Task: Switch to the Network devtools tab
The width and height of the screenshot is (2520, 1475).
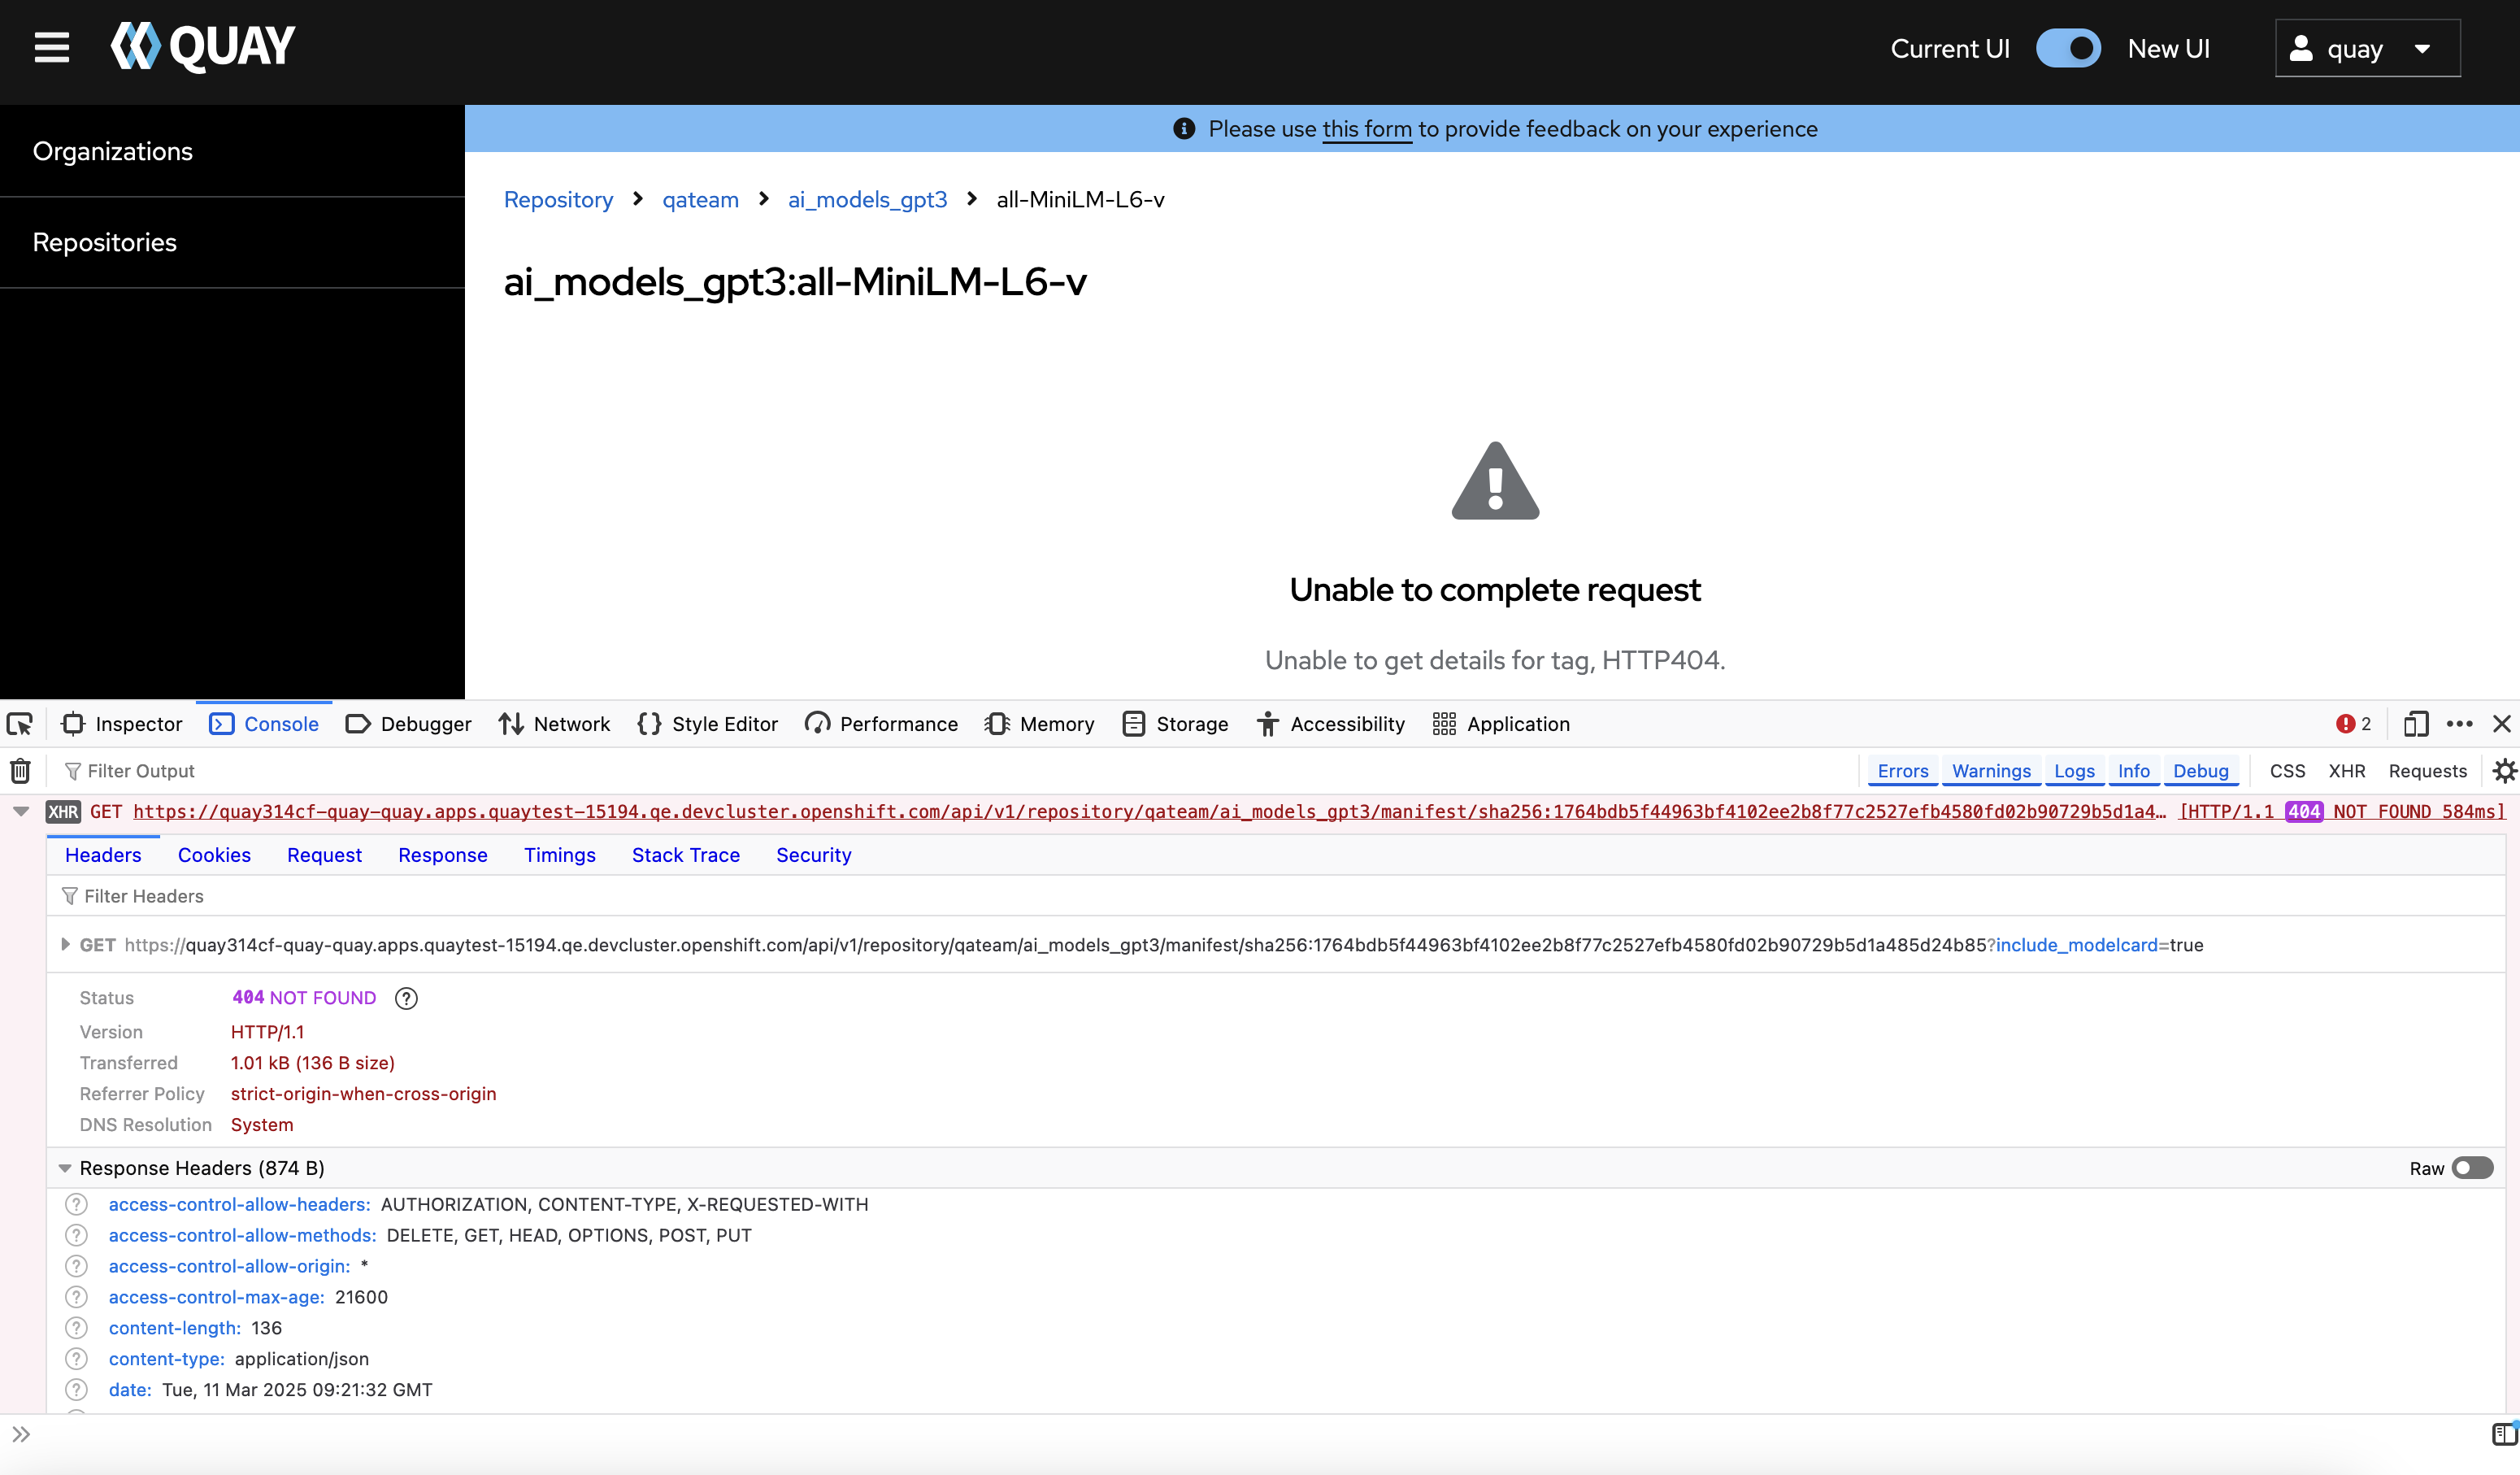Action: tap(555, 724)
